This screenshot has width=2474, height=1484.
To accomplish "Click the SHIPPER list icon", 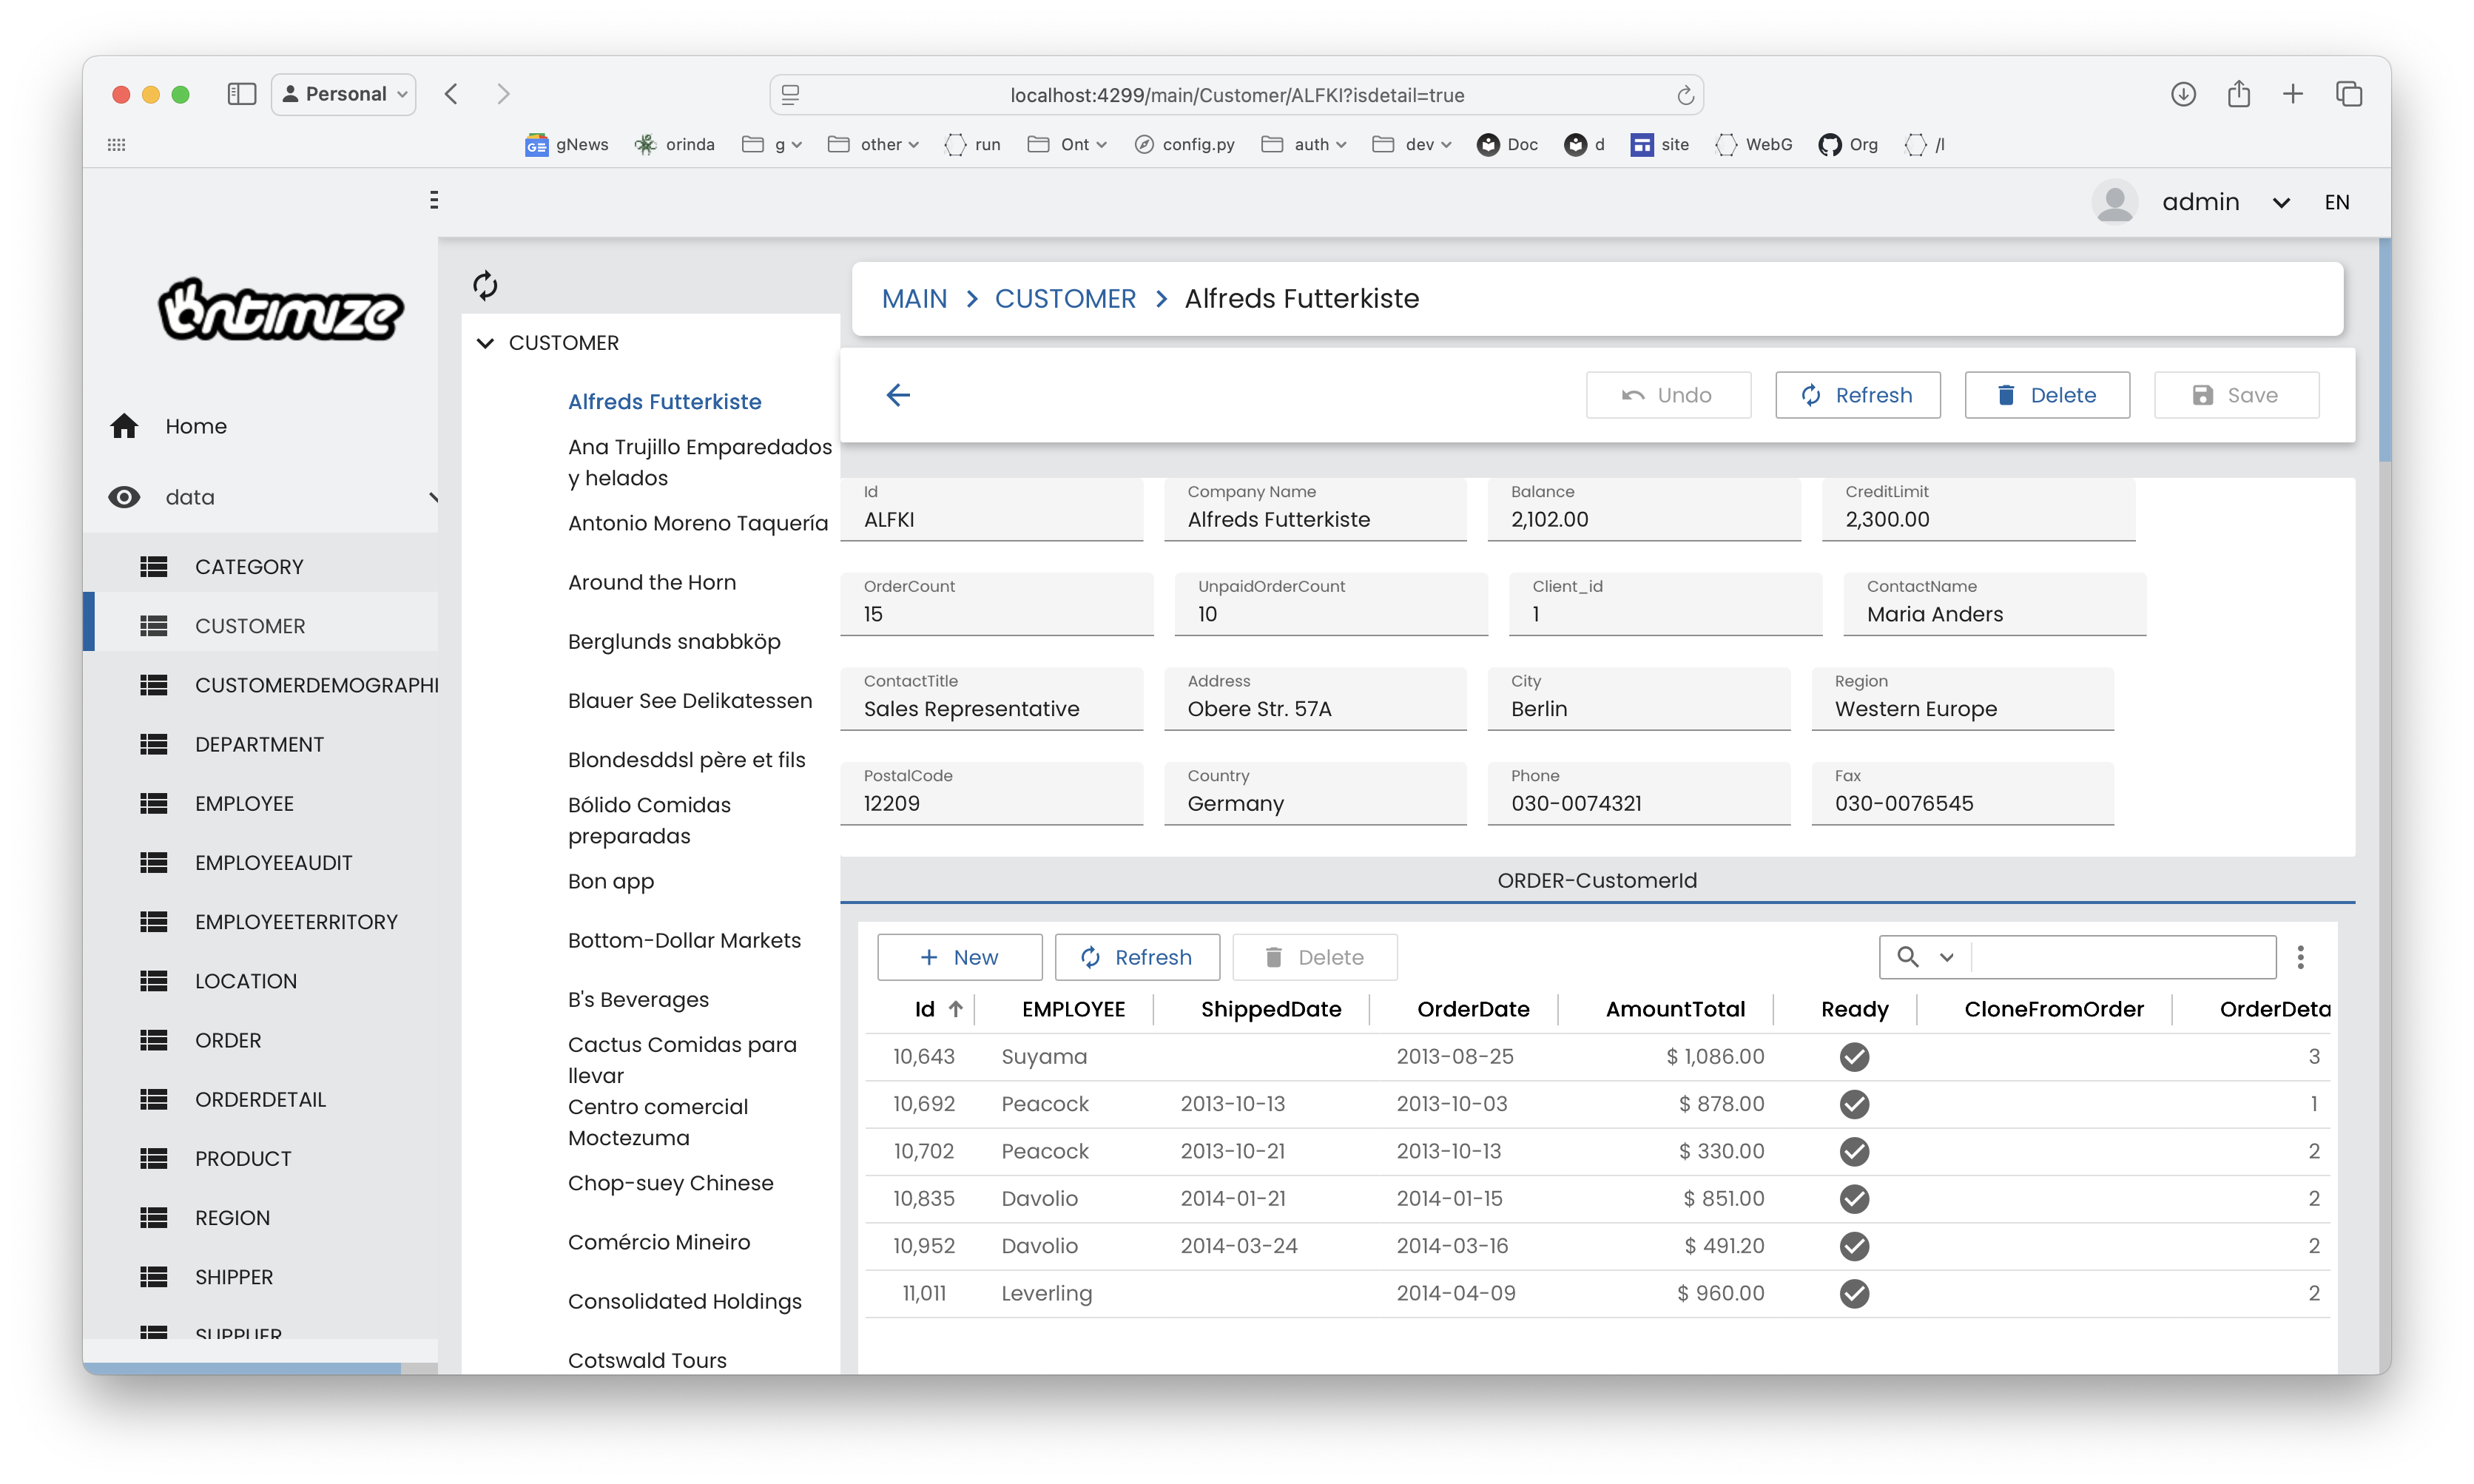I will coord(153,1277).
